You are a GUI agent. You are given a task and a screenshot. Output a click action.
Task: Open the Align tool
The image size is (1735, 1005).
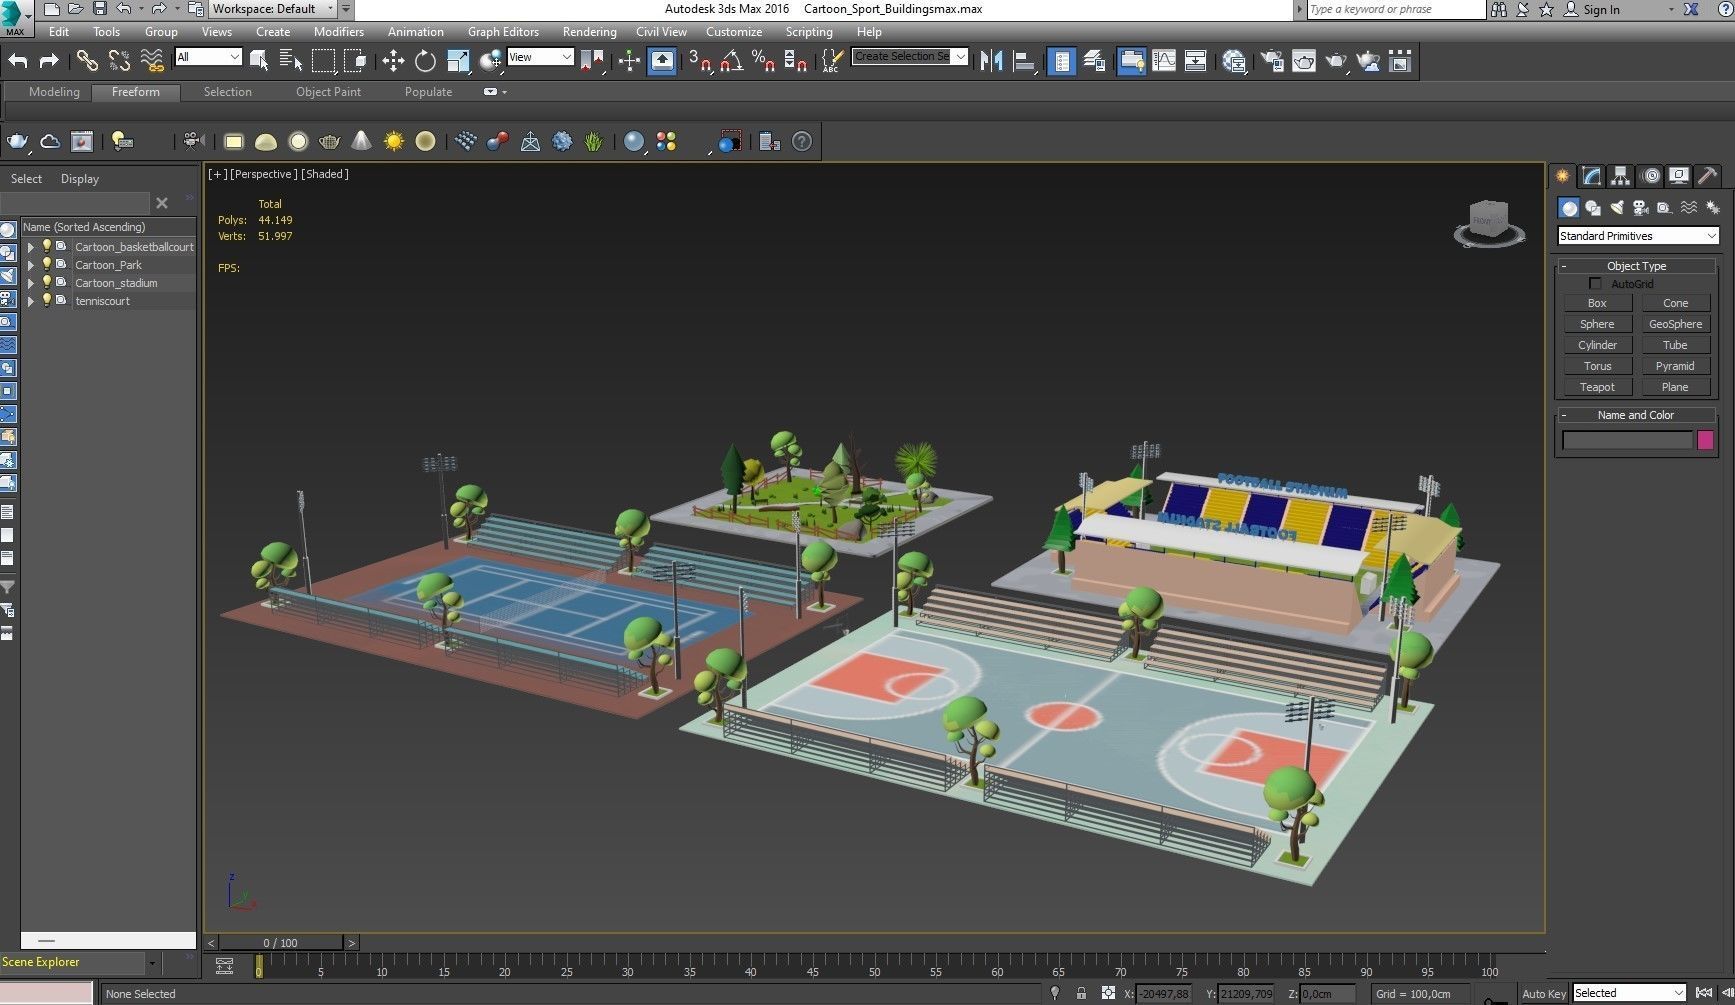(x=1023, y=61)
